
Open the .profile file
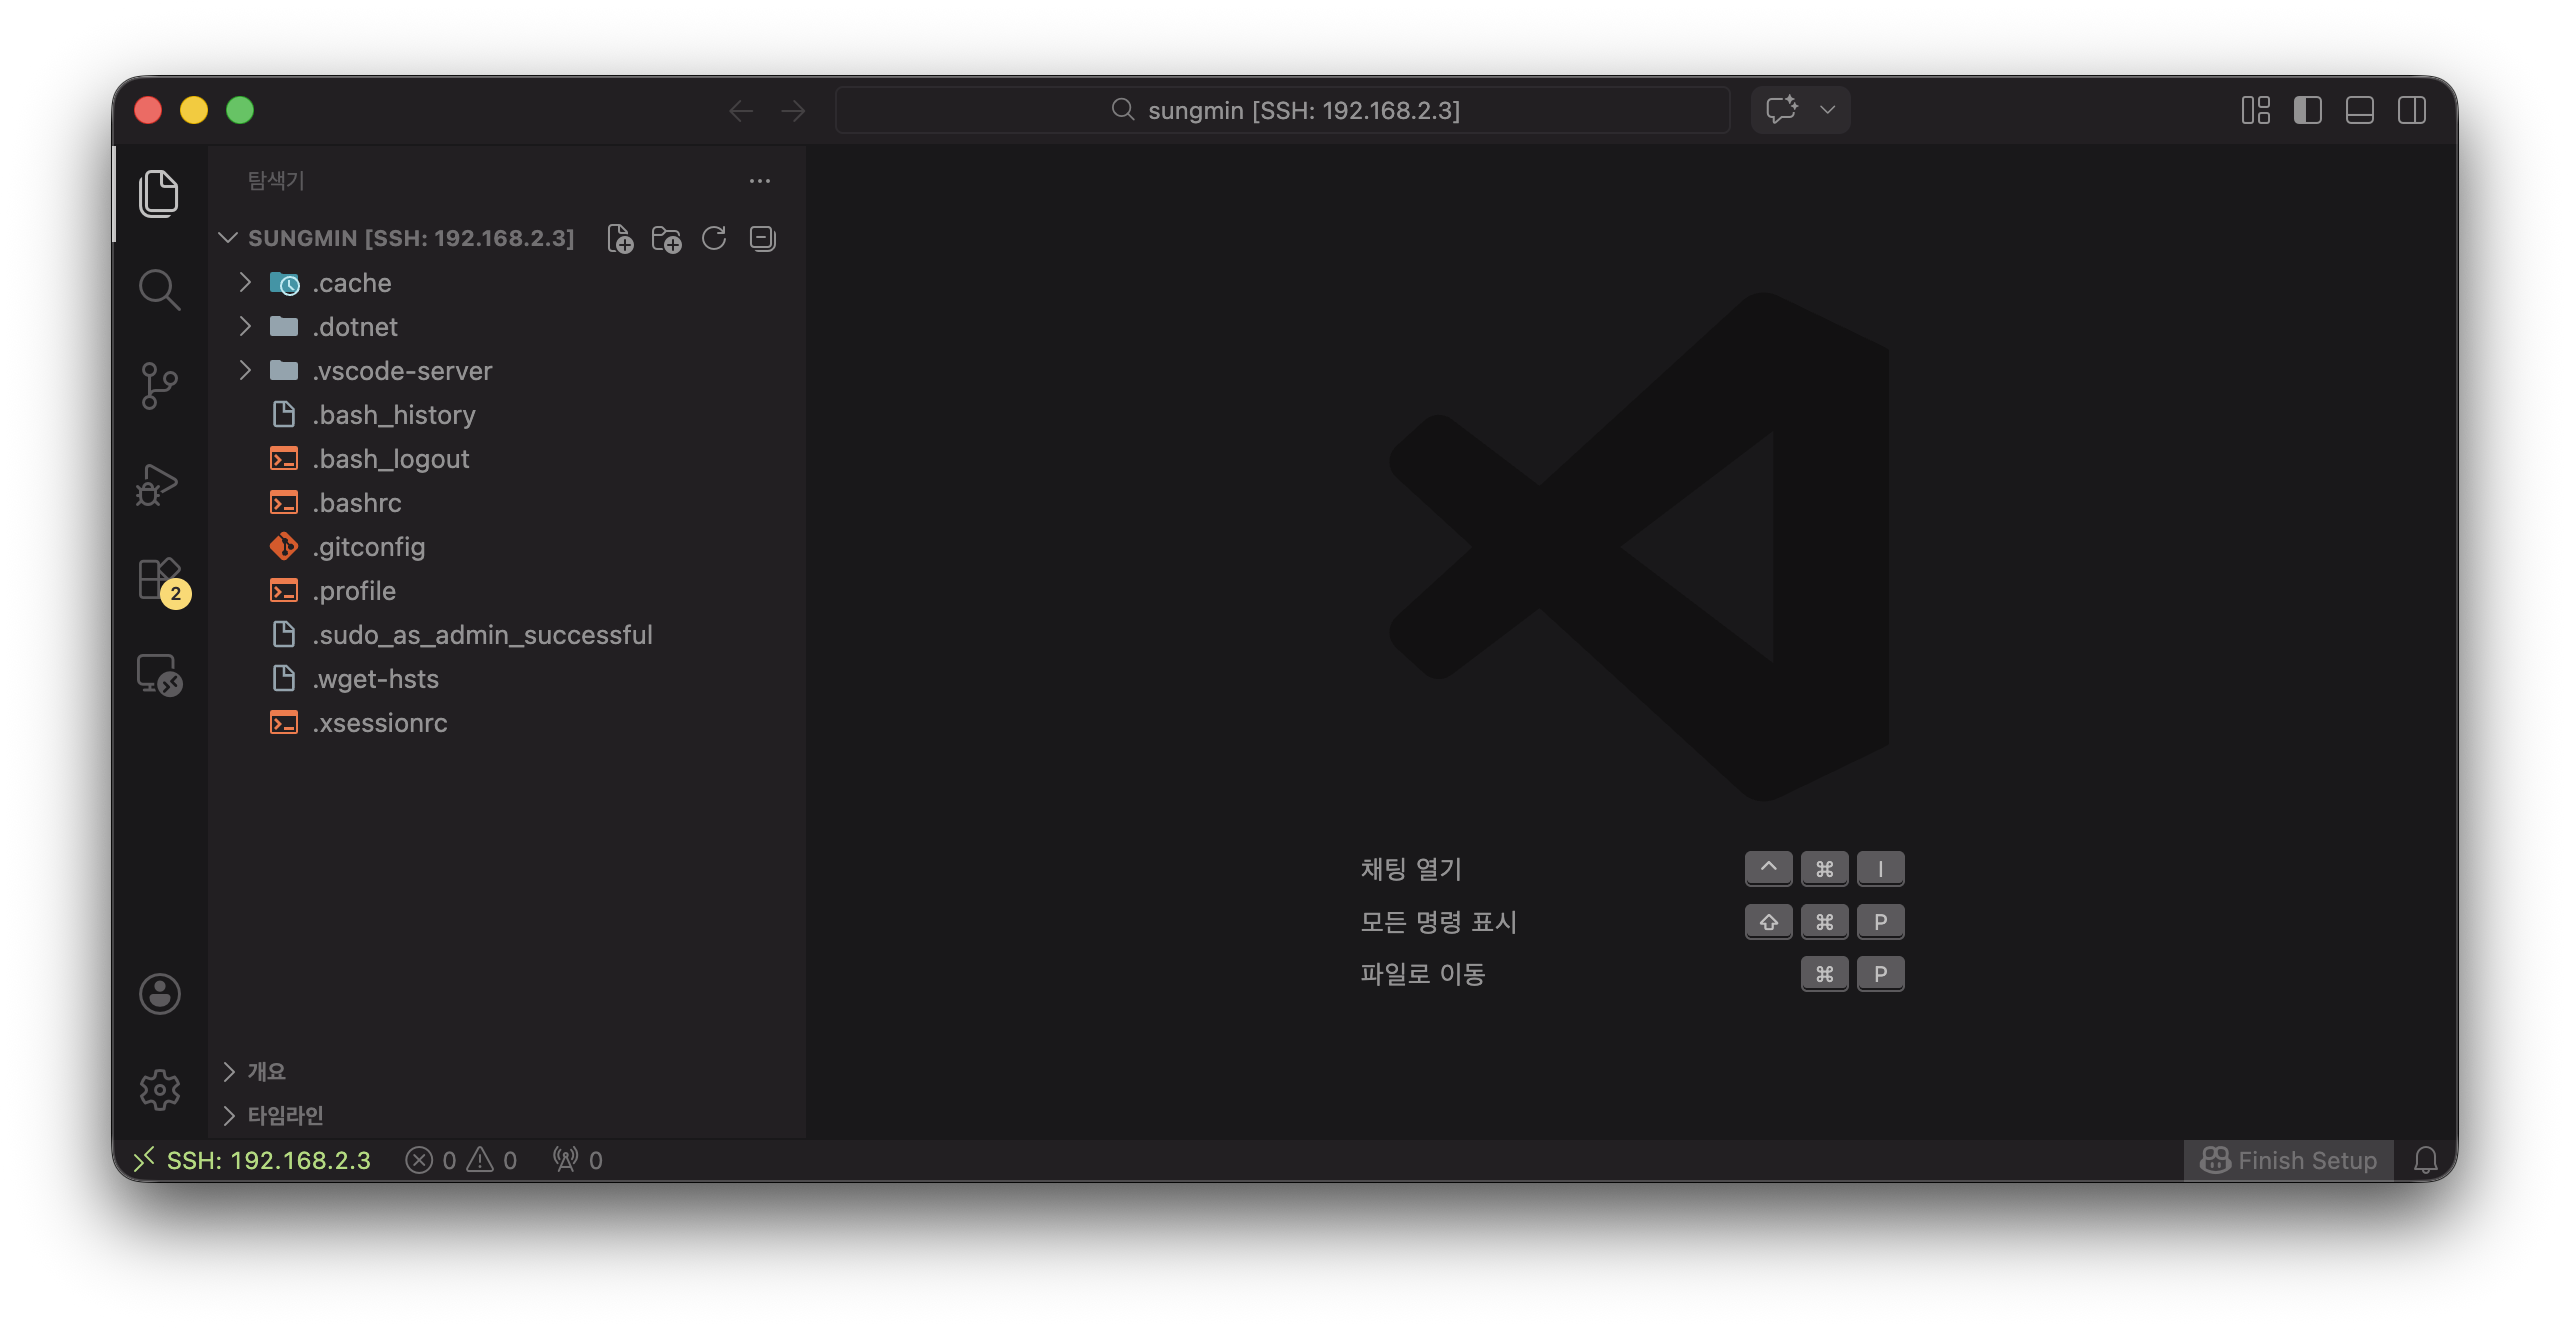(x=507, y=591)
